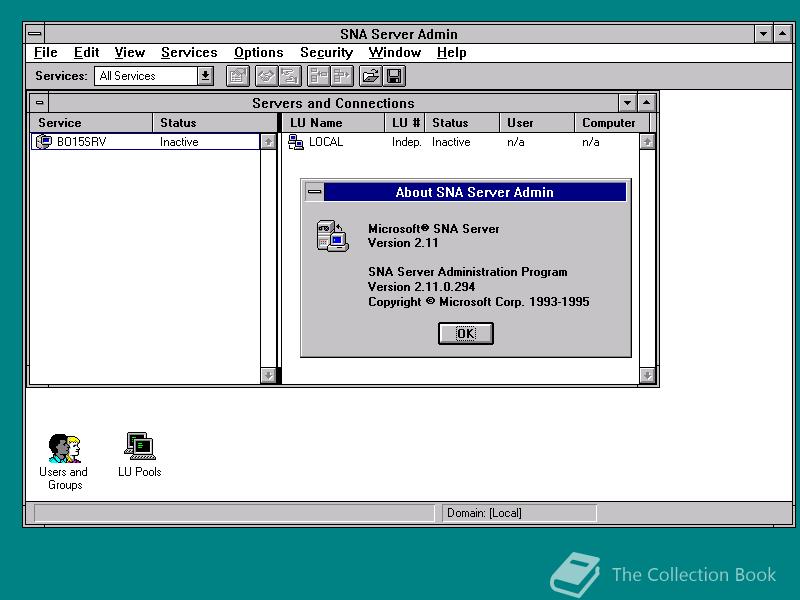Select the B015SRV service row name

click(x=82, y=141)
